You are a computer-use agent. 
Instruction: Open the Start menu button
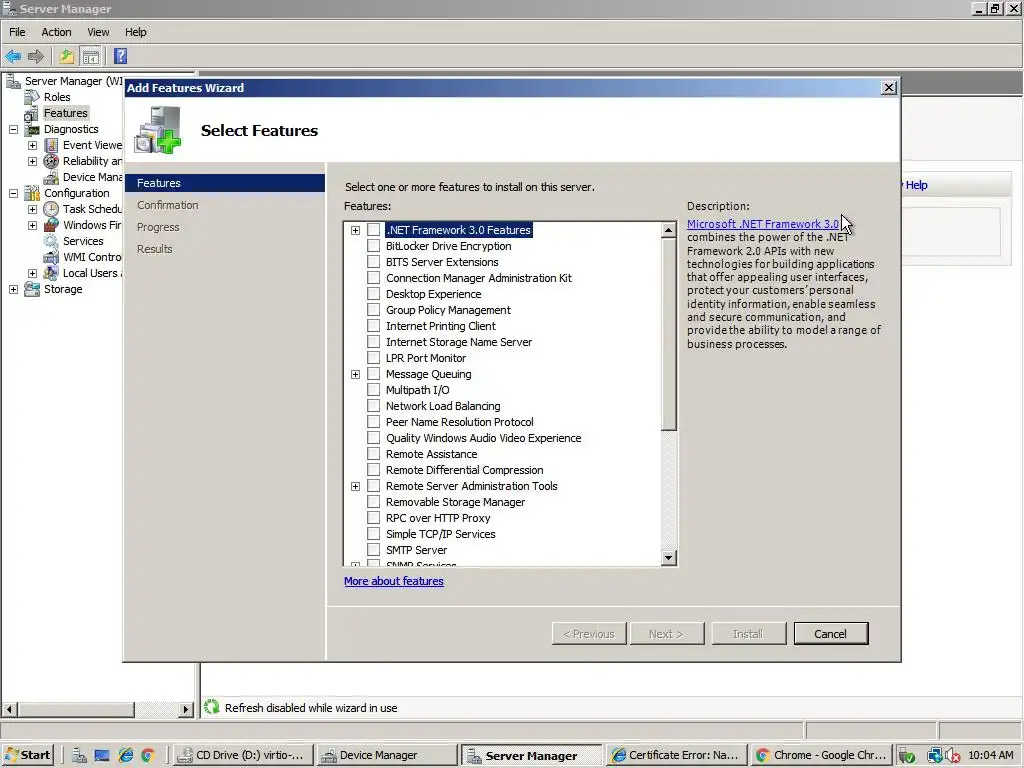tap(27, 756)
